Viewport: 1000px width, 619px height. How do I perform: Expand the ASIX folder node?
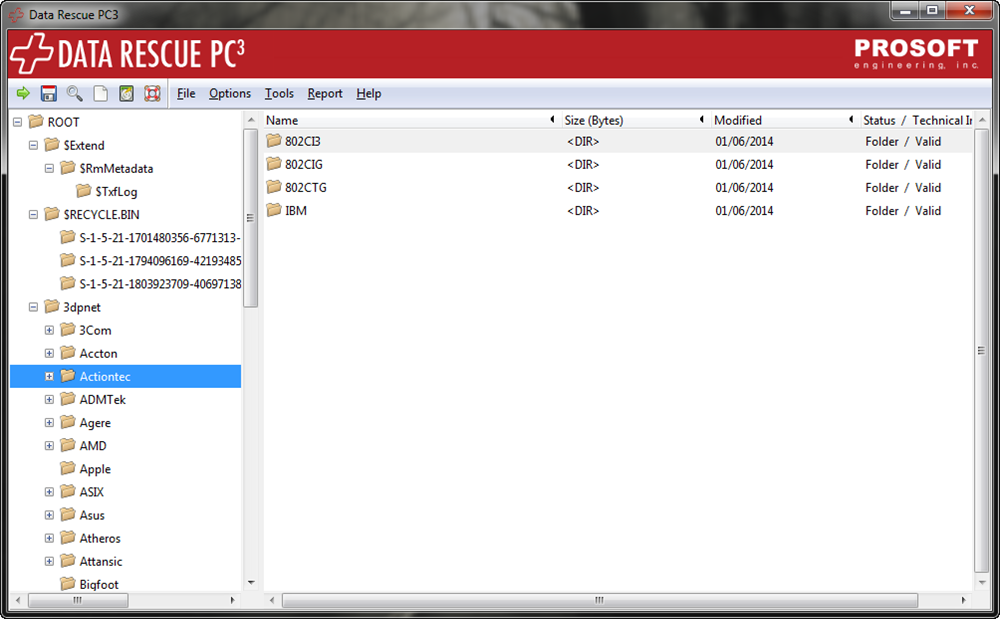pyautogui.click(x=49, y=492)
